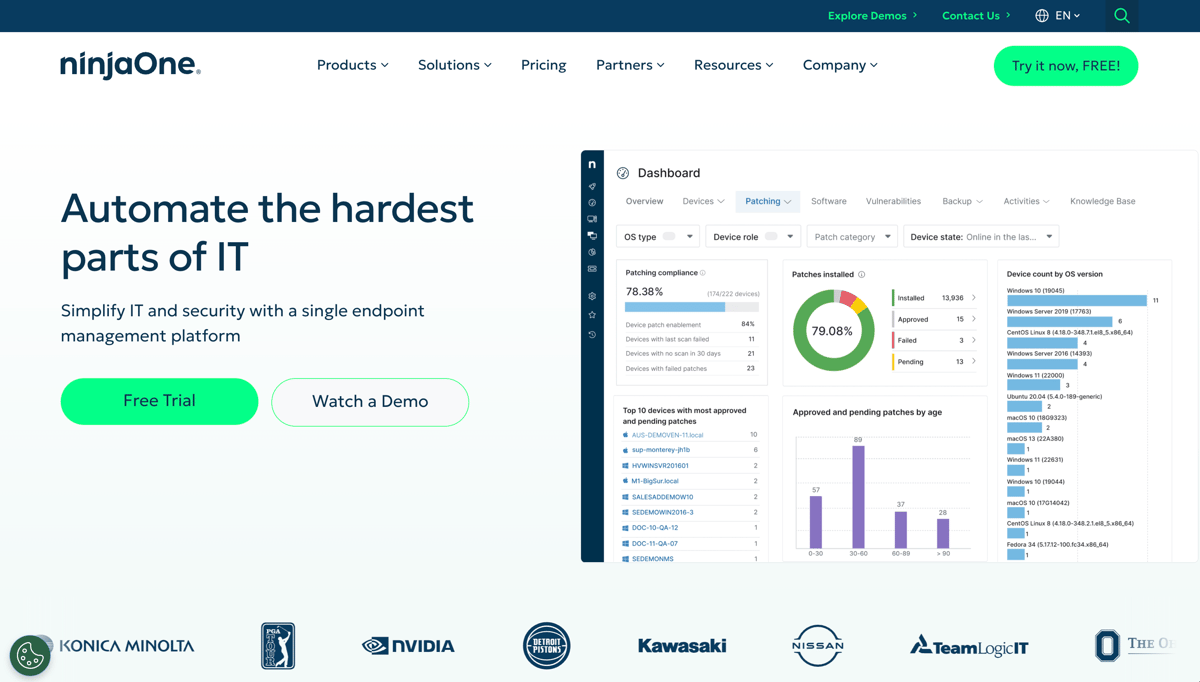The image size is (1200, 682).
Task: Follow the Explore Demos link
Action: tap(873, 16)
